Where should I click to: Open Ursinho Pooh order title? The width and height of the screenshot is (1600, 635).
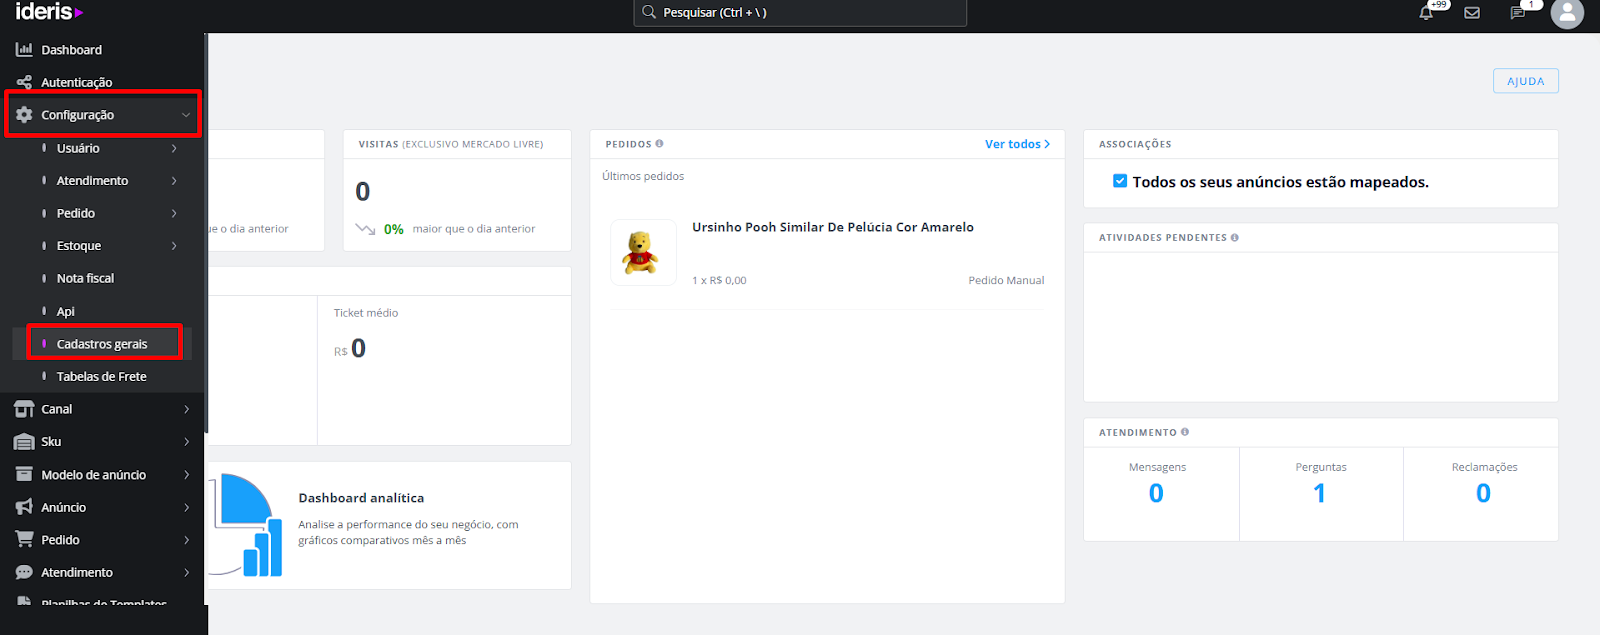[833, 227]
